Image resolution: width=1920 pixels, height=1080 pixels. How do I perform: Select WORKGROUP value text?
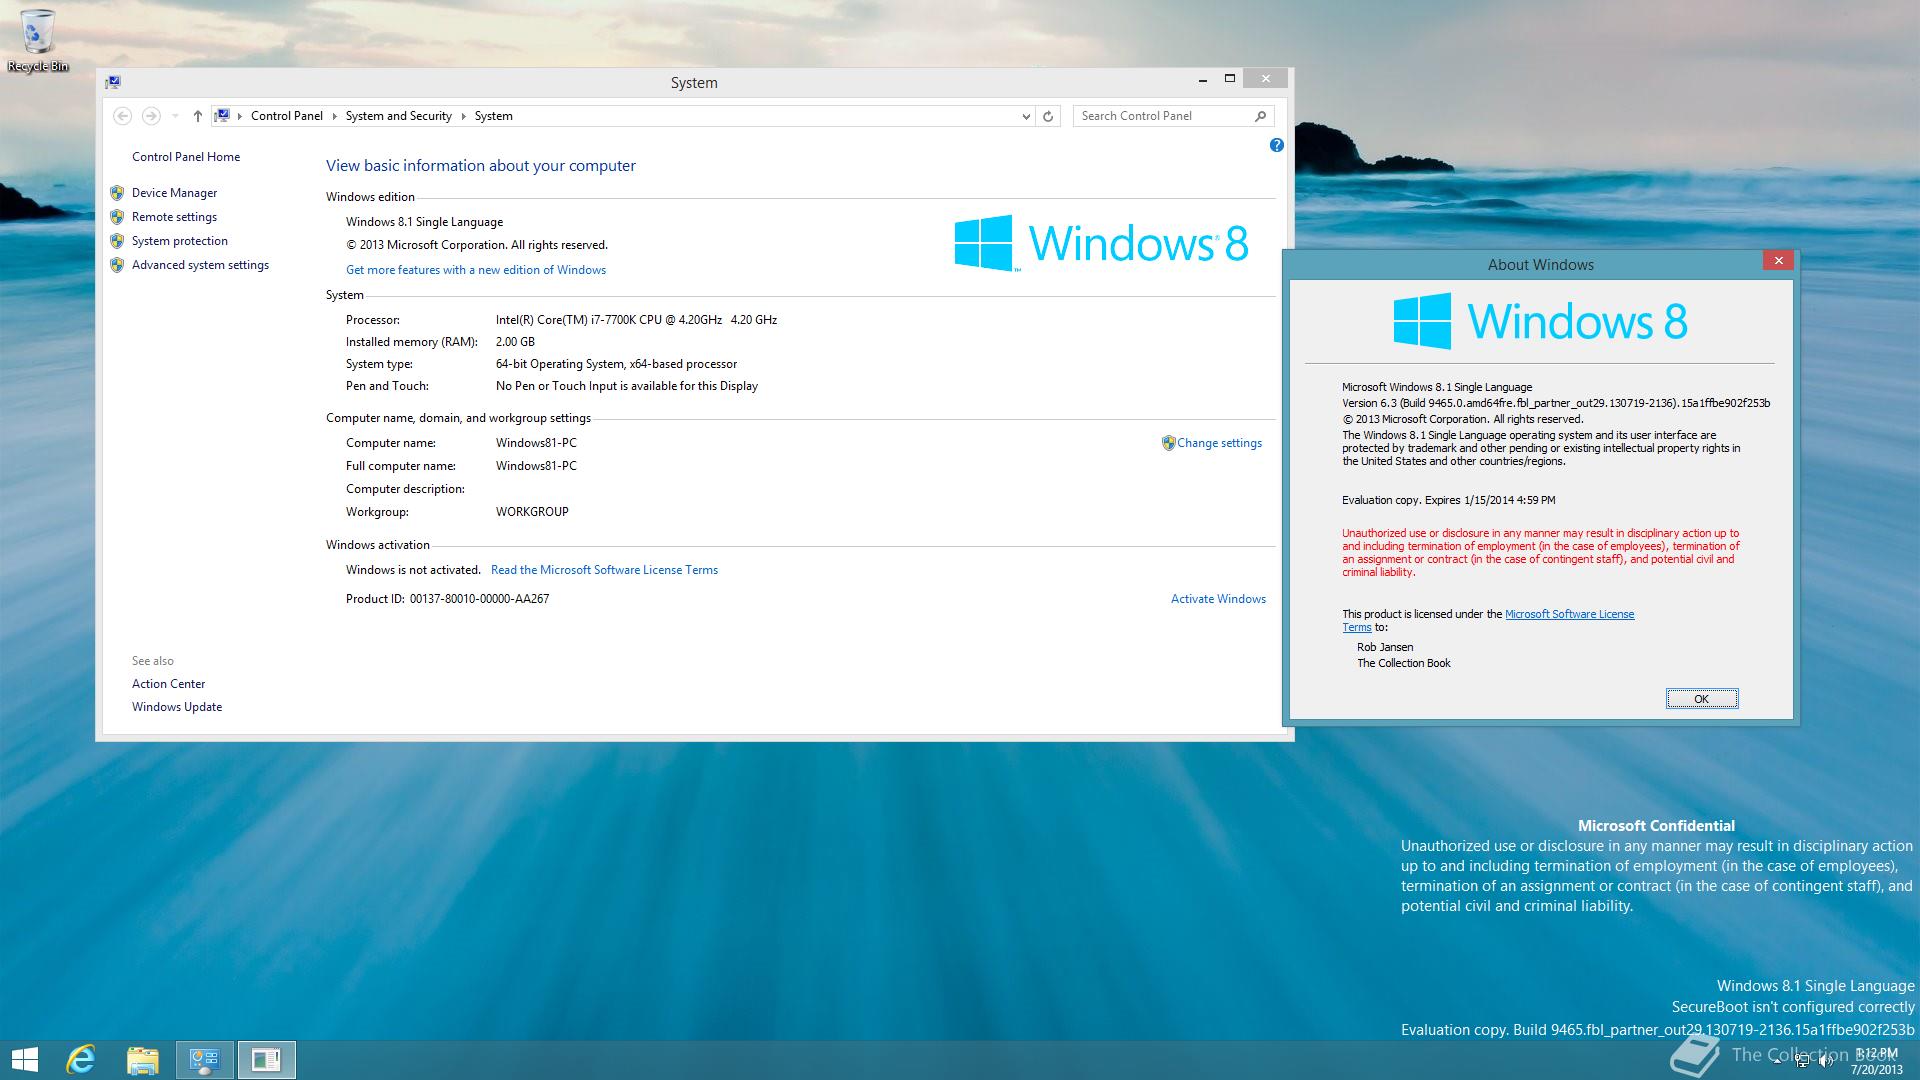click(532, 512)
